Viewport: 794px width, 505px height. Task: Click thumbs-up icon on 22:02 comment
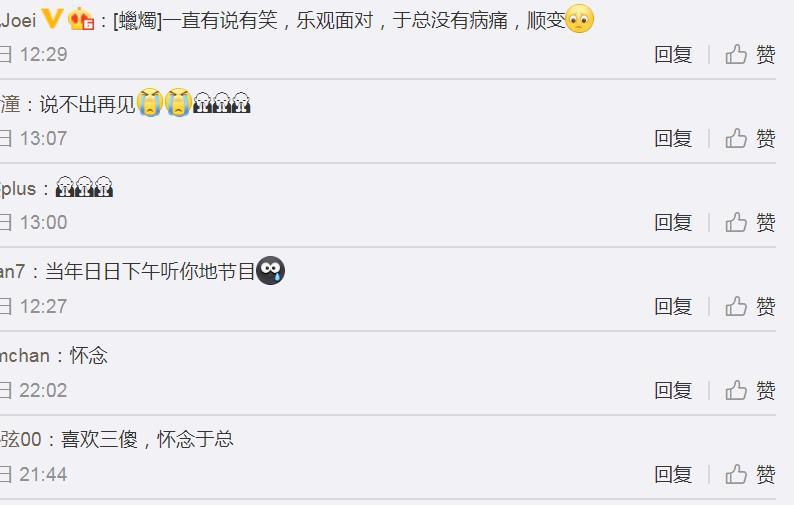pos(736,391)
